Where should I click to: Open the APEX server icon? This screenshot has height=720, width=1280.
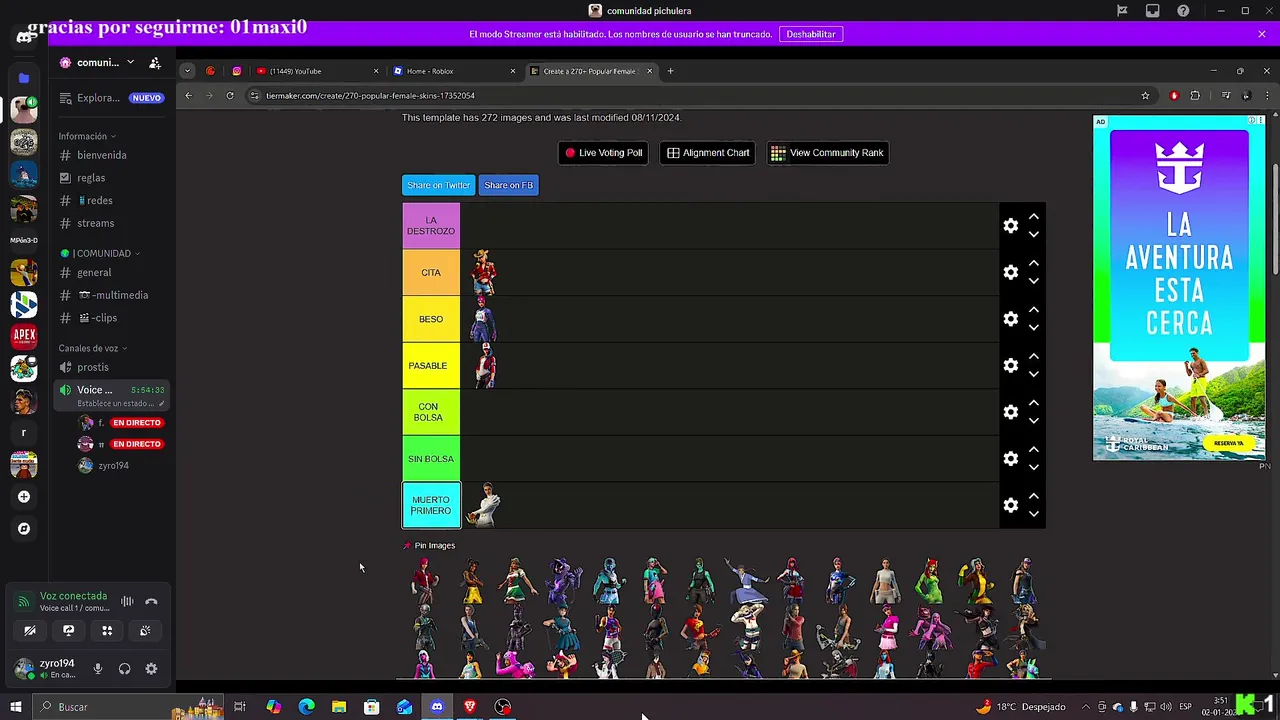pyautogui.click(x=24, y=336)
